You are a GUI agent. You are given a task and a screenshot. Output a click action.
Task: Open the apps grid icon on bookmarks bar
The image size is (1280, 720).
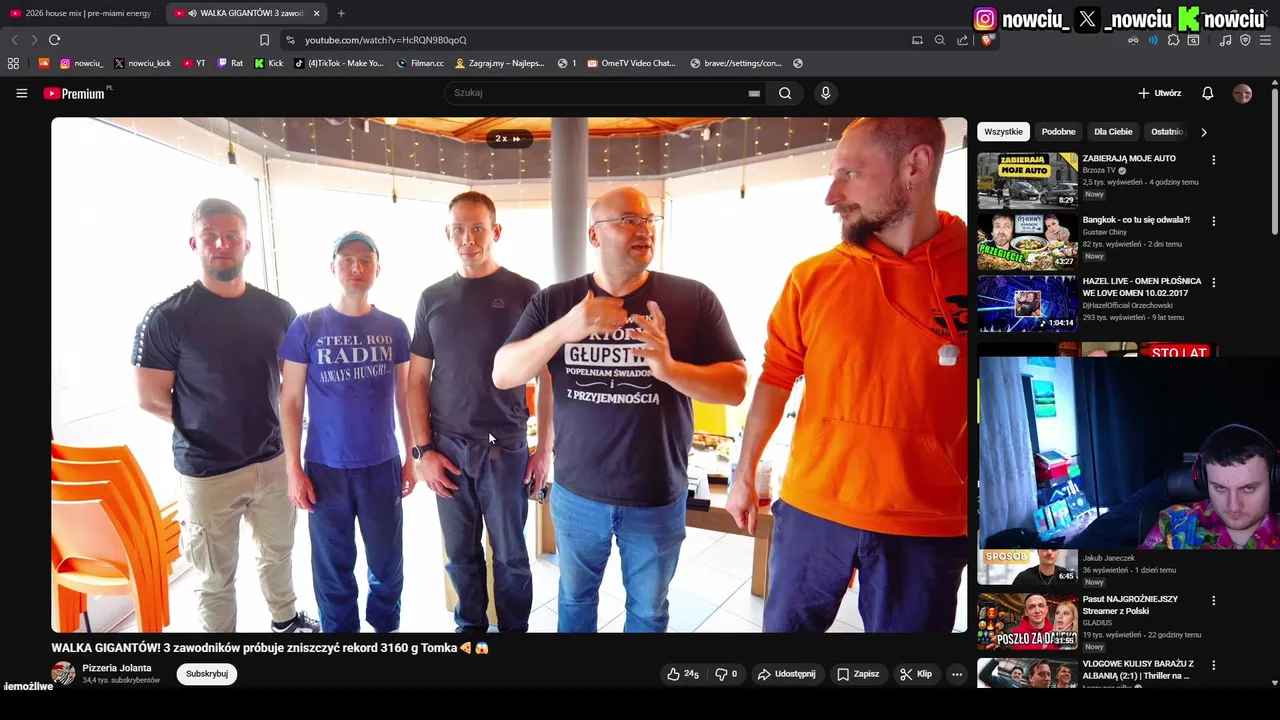(x=13, y=63)
